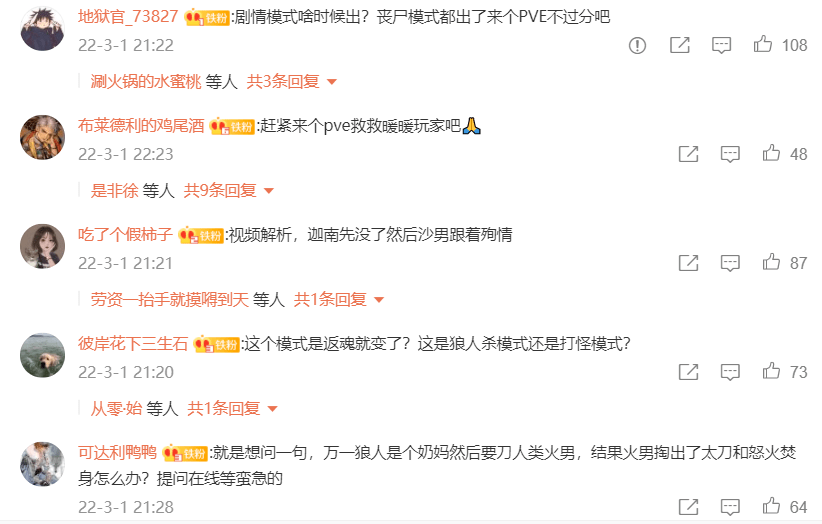Share 吃了个假柿子's comment

coord(688,263)
